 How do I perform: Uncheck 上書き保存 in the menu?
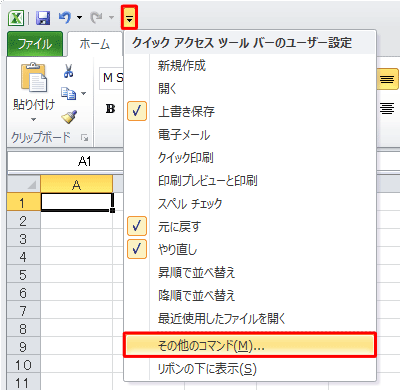click(250, 111)
